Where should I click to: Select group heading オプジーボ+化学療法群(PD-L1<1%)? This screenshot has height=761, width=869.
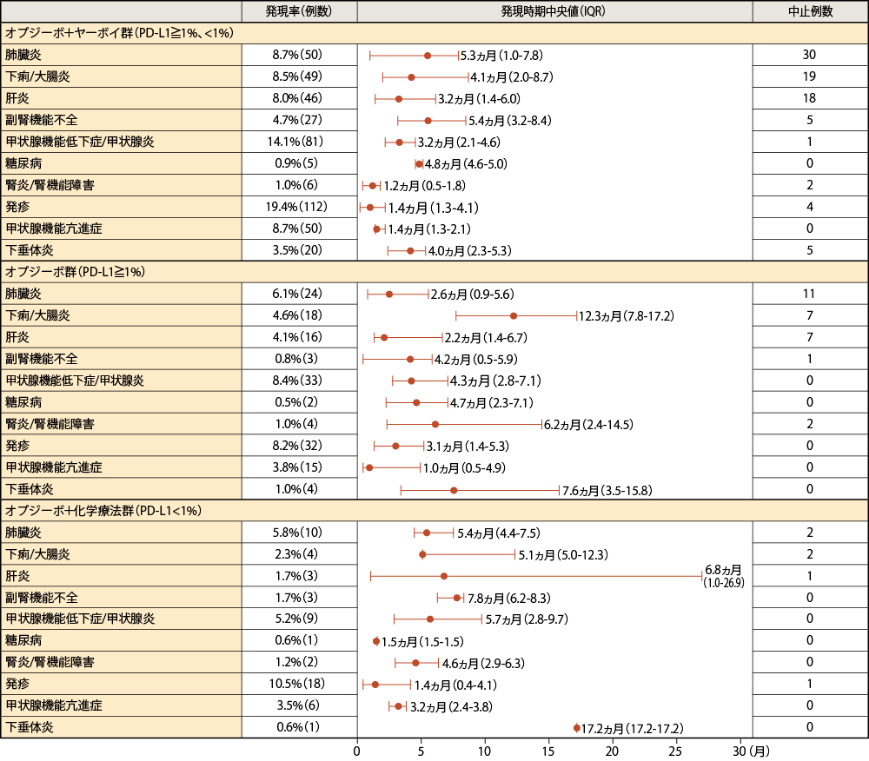point(104,510)
